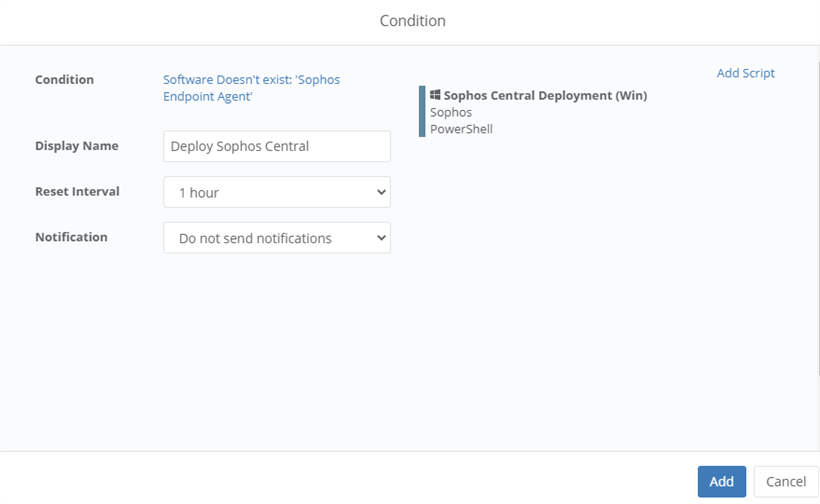This screenshot has width=820, height=504.
Task: Click the Condition dialog title at top
Action: click(412, 20)
